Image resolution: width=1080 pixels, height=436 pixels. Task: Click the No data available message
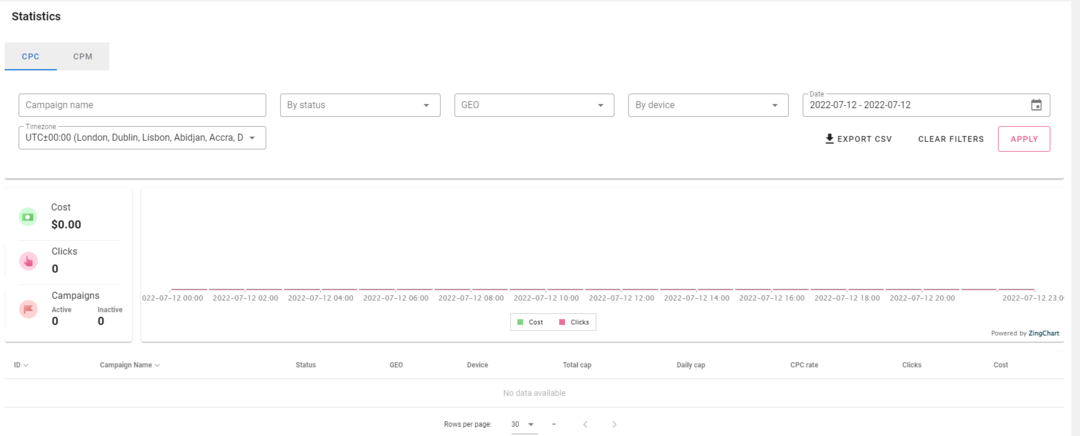pos(534,393)
